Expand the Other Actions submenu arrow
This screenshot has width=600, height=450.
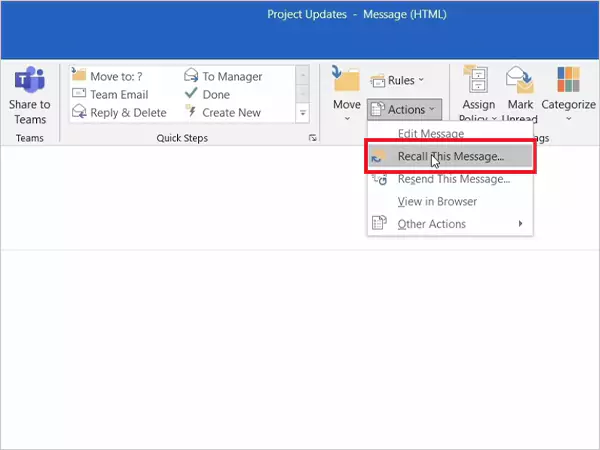520,223
